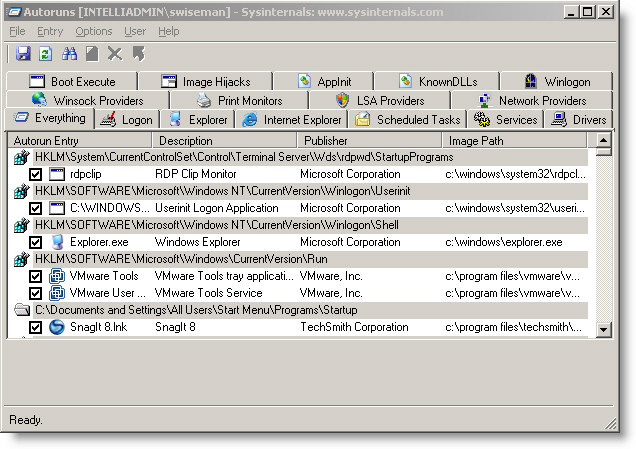Sort by Autorun Entry column header
Screen dimensions: 636x449
point(80,141)
